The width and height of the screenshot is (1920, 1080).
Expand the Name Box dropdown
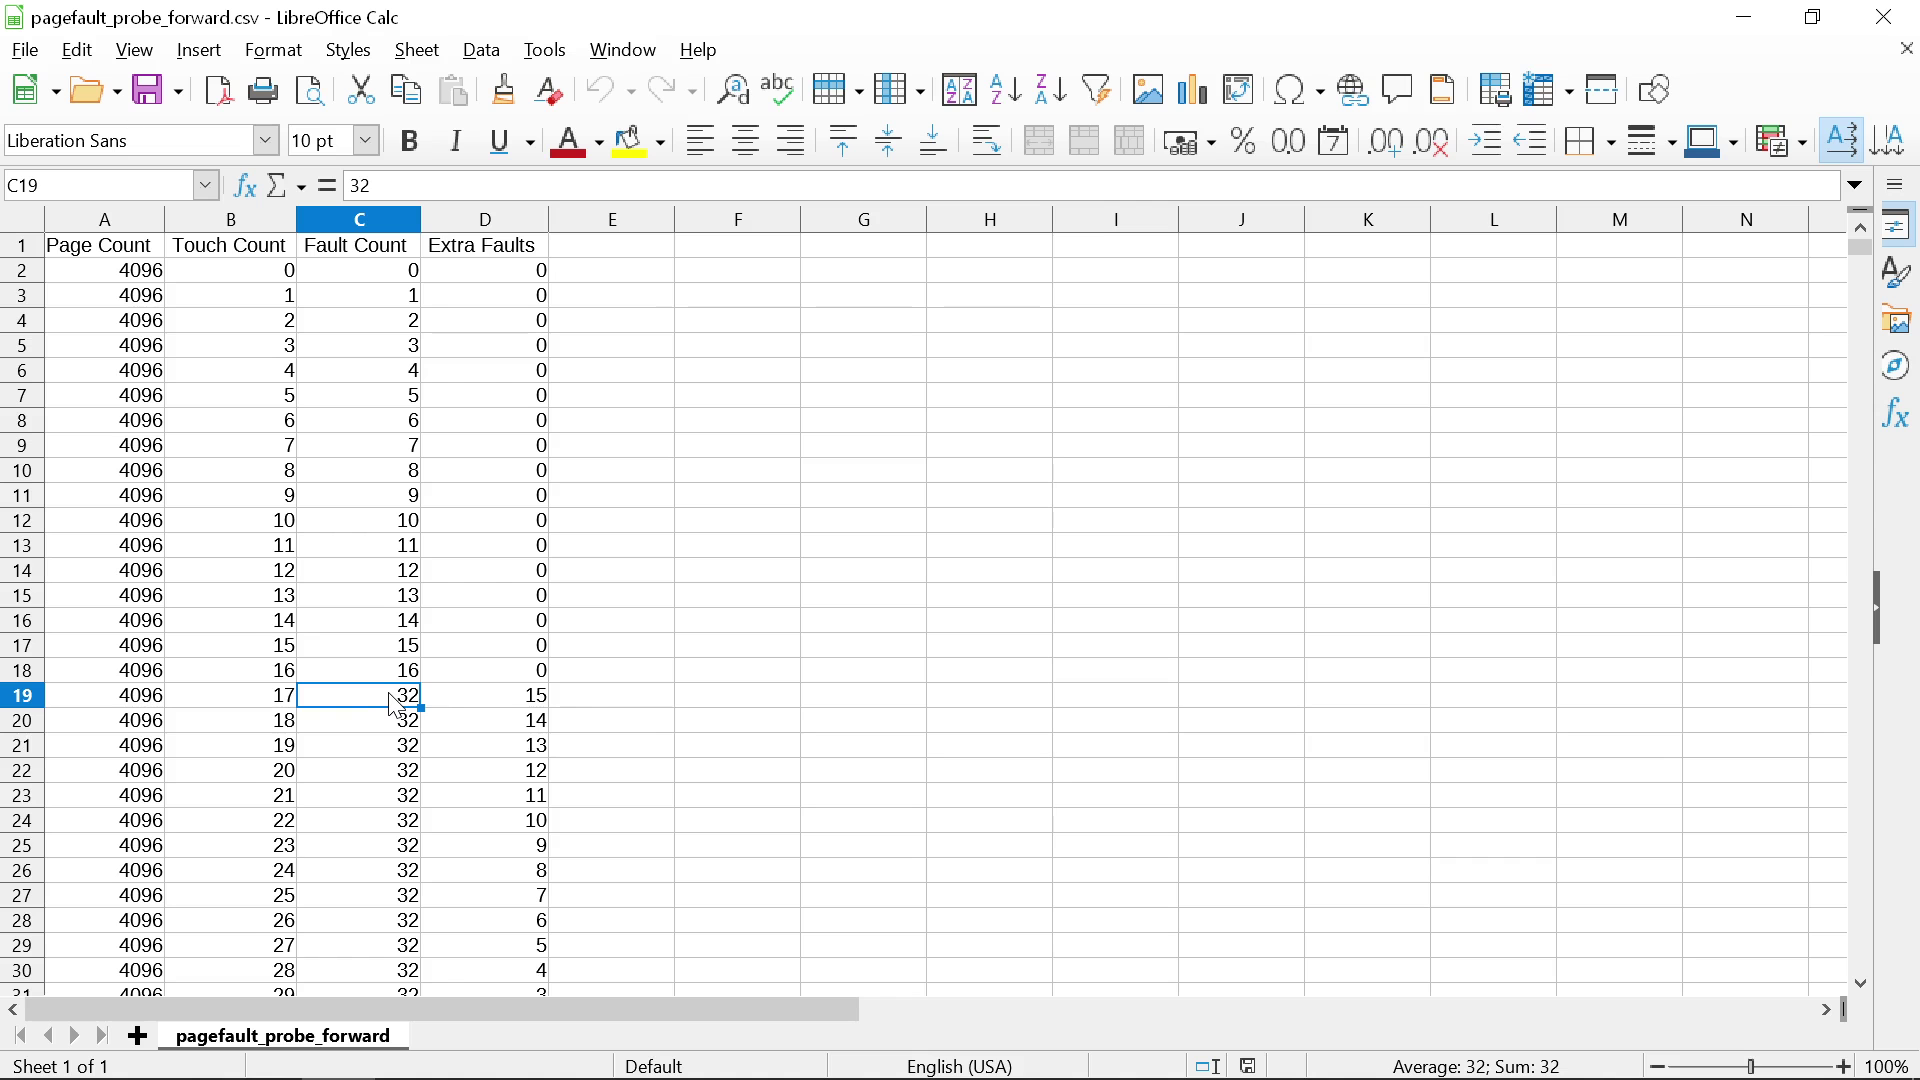click(206, 186)
